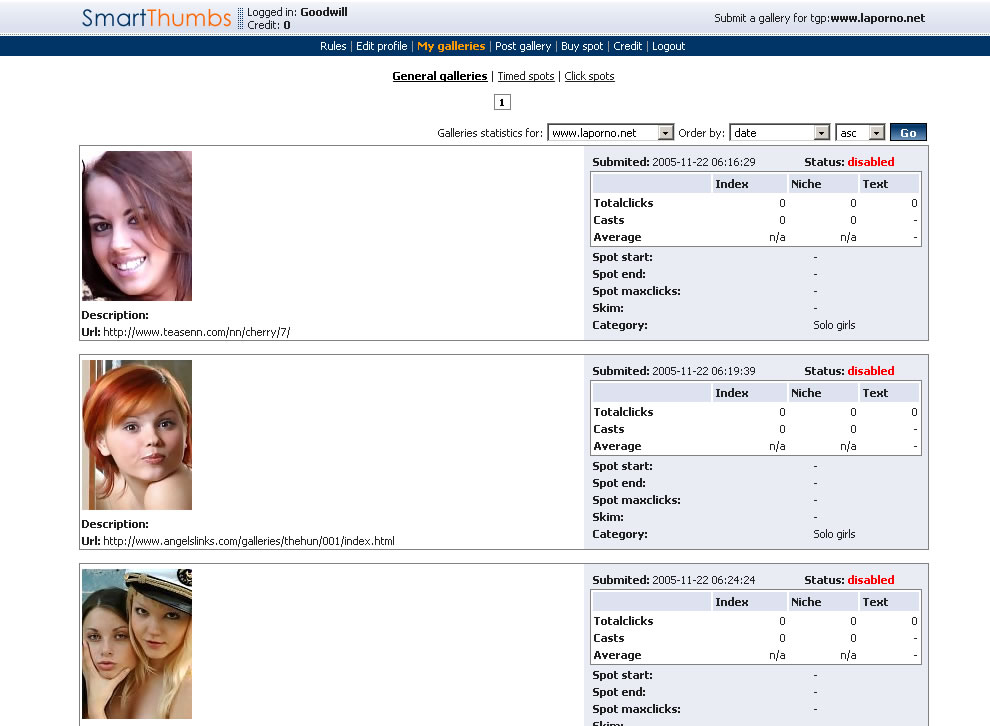This screenshot has width=990, height=726.
Task: Open the third gallery thumbnail with sailor cap
Action: pyautogui.click(x=137, y=644)
